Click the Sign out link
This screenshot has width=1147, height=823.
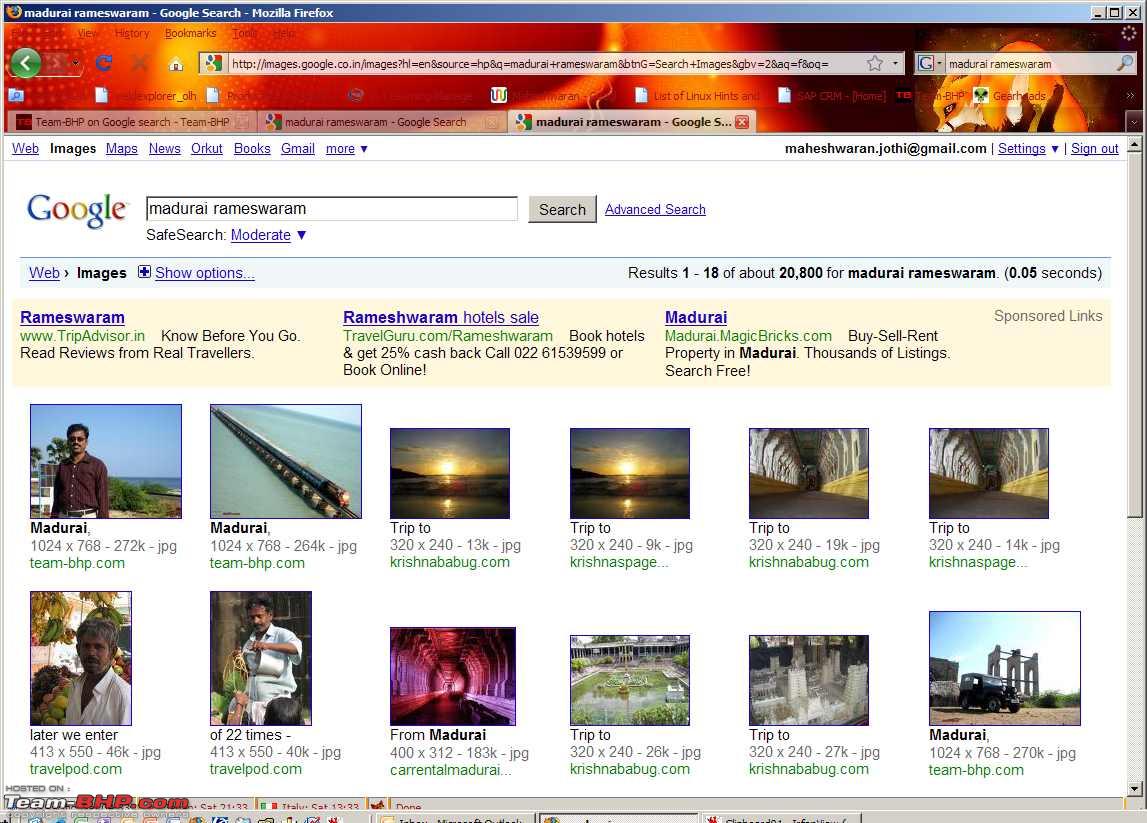[x=1095, y=149]
